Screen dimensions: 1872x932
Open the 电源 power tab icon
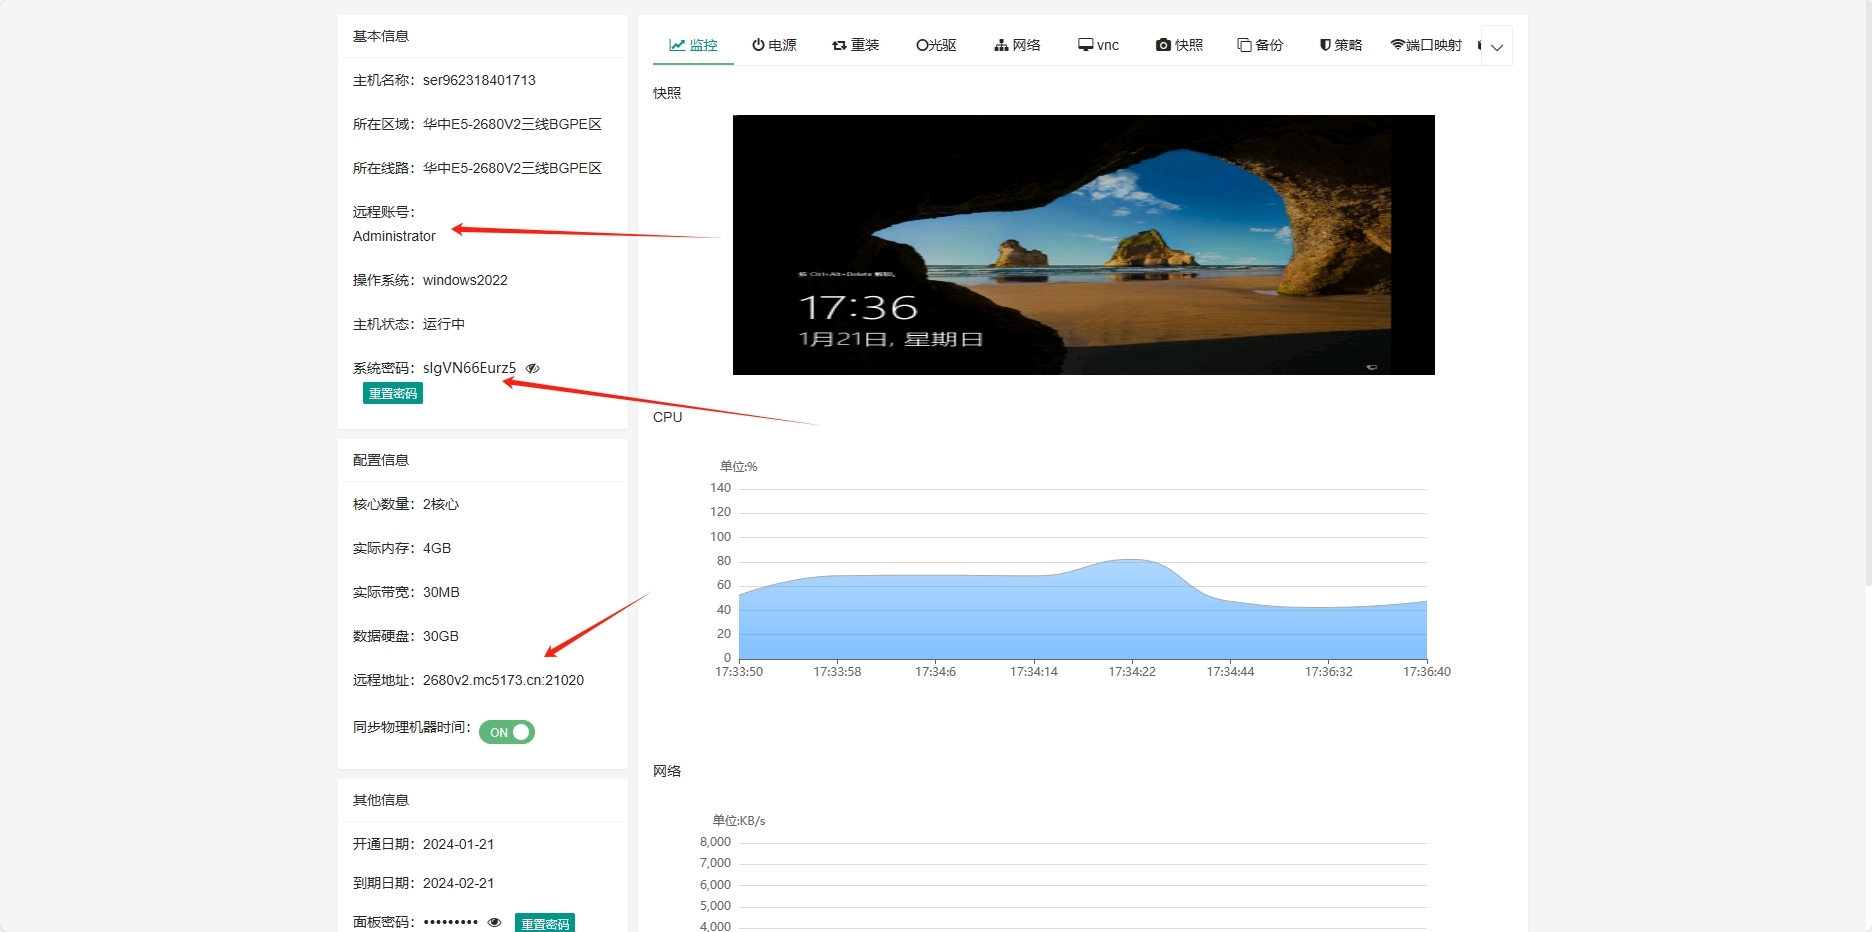759,45
